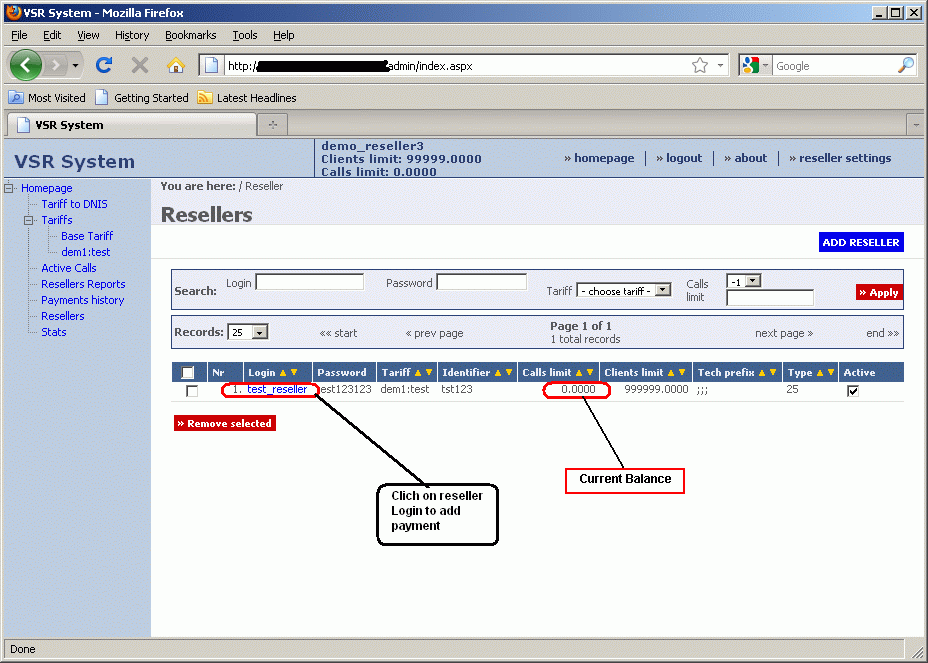The image size is (928, 663).
Task: Click the Google search engine icon
Action: (753, 65)
